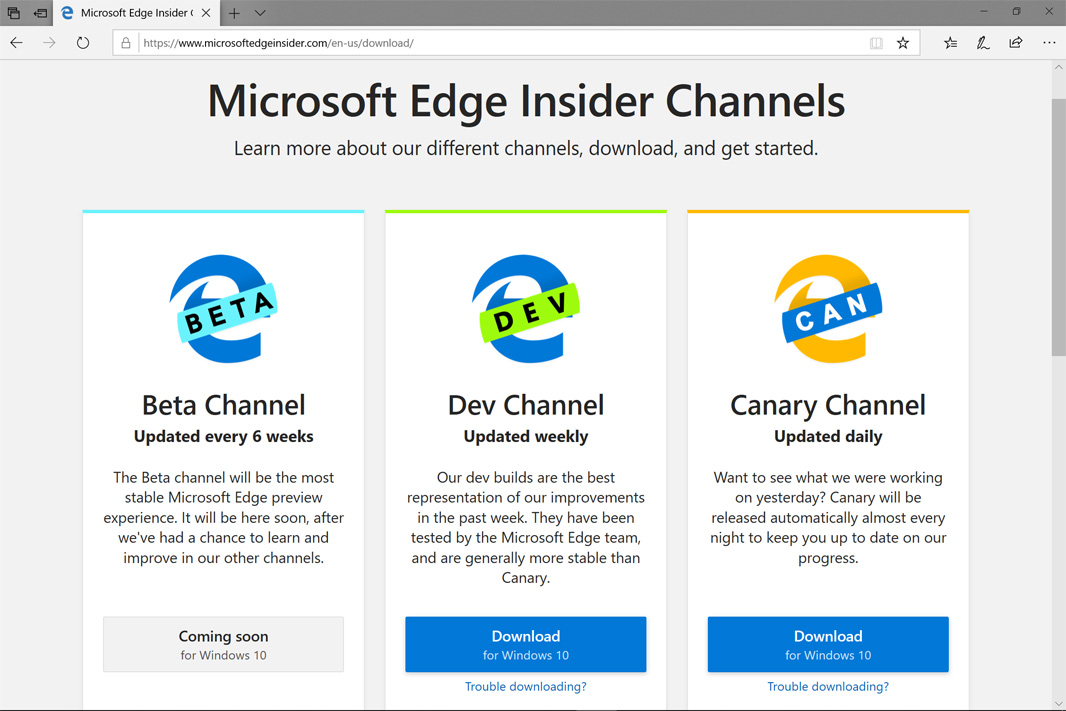The width and height of the screenshot is (1066, 711).
Task: Click Beta Channel Coming soon button
Action: (223, 644)
